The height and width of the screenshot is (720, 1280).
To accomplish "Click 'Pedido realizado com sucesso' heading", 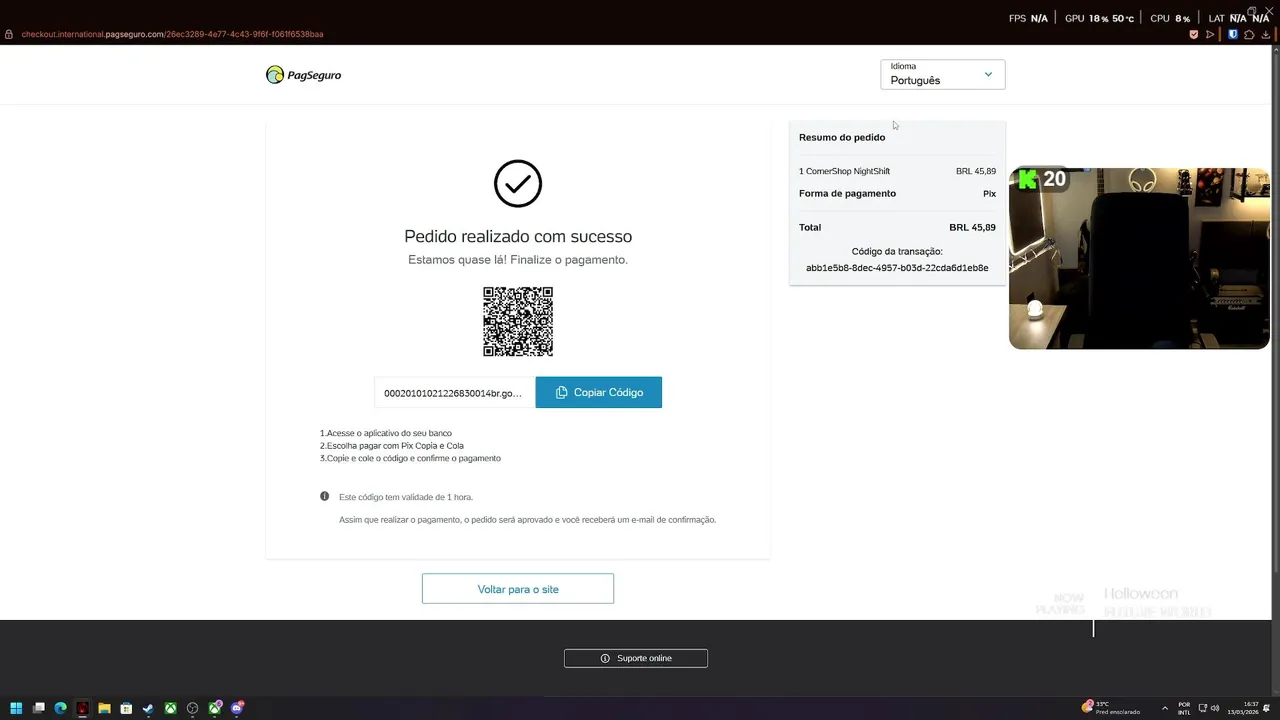I will pyautogui.click(x=518, y=237).
